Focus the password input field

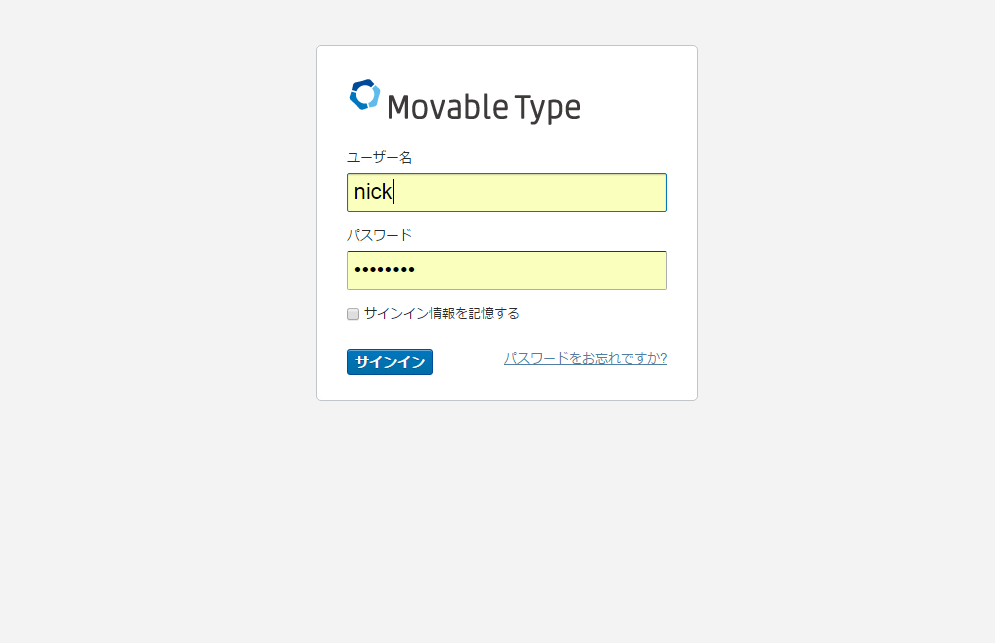507,270
